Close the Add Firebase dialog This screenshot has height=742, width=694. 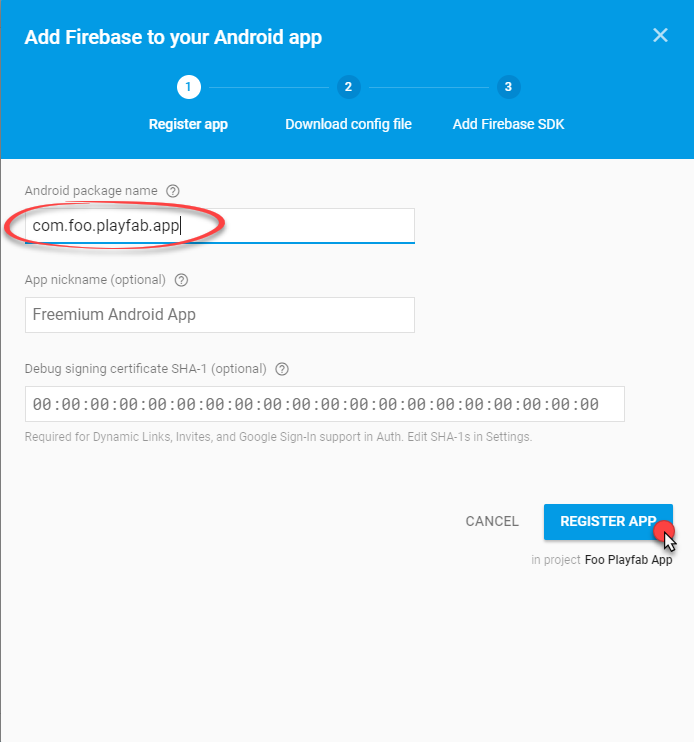coord(660,35)
